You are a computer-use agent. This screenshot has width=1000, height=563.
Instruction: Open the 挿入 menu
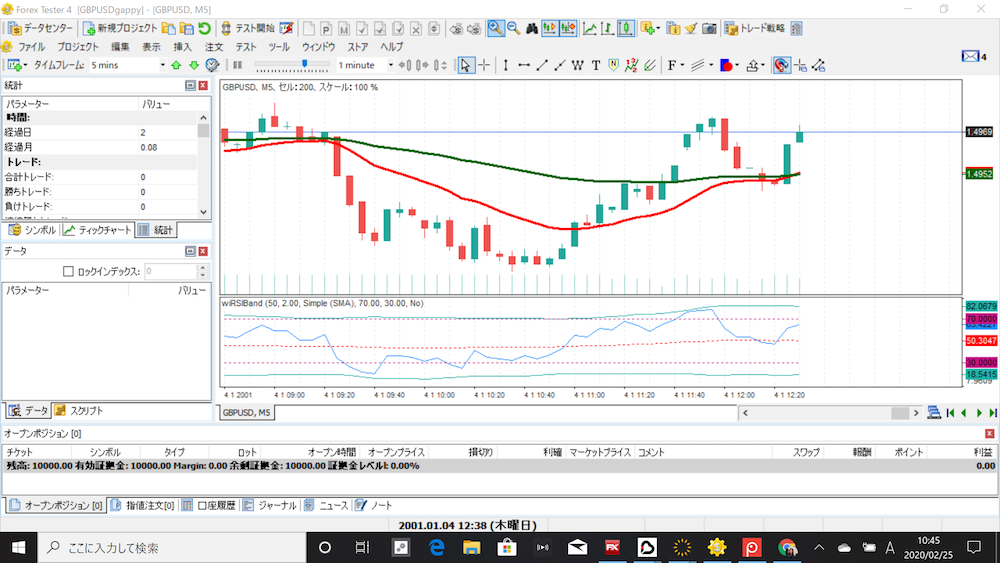pos(183,46)
